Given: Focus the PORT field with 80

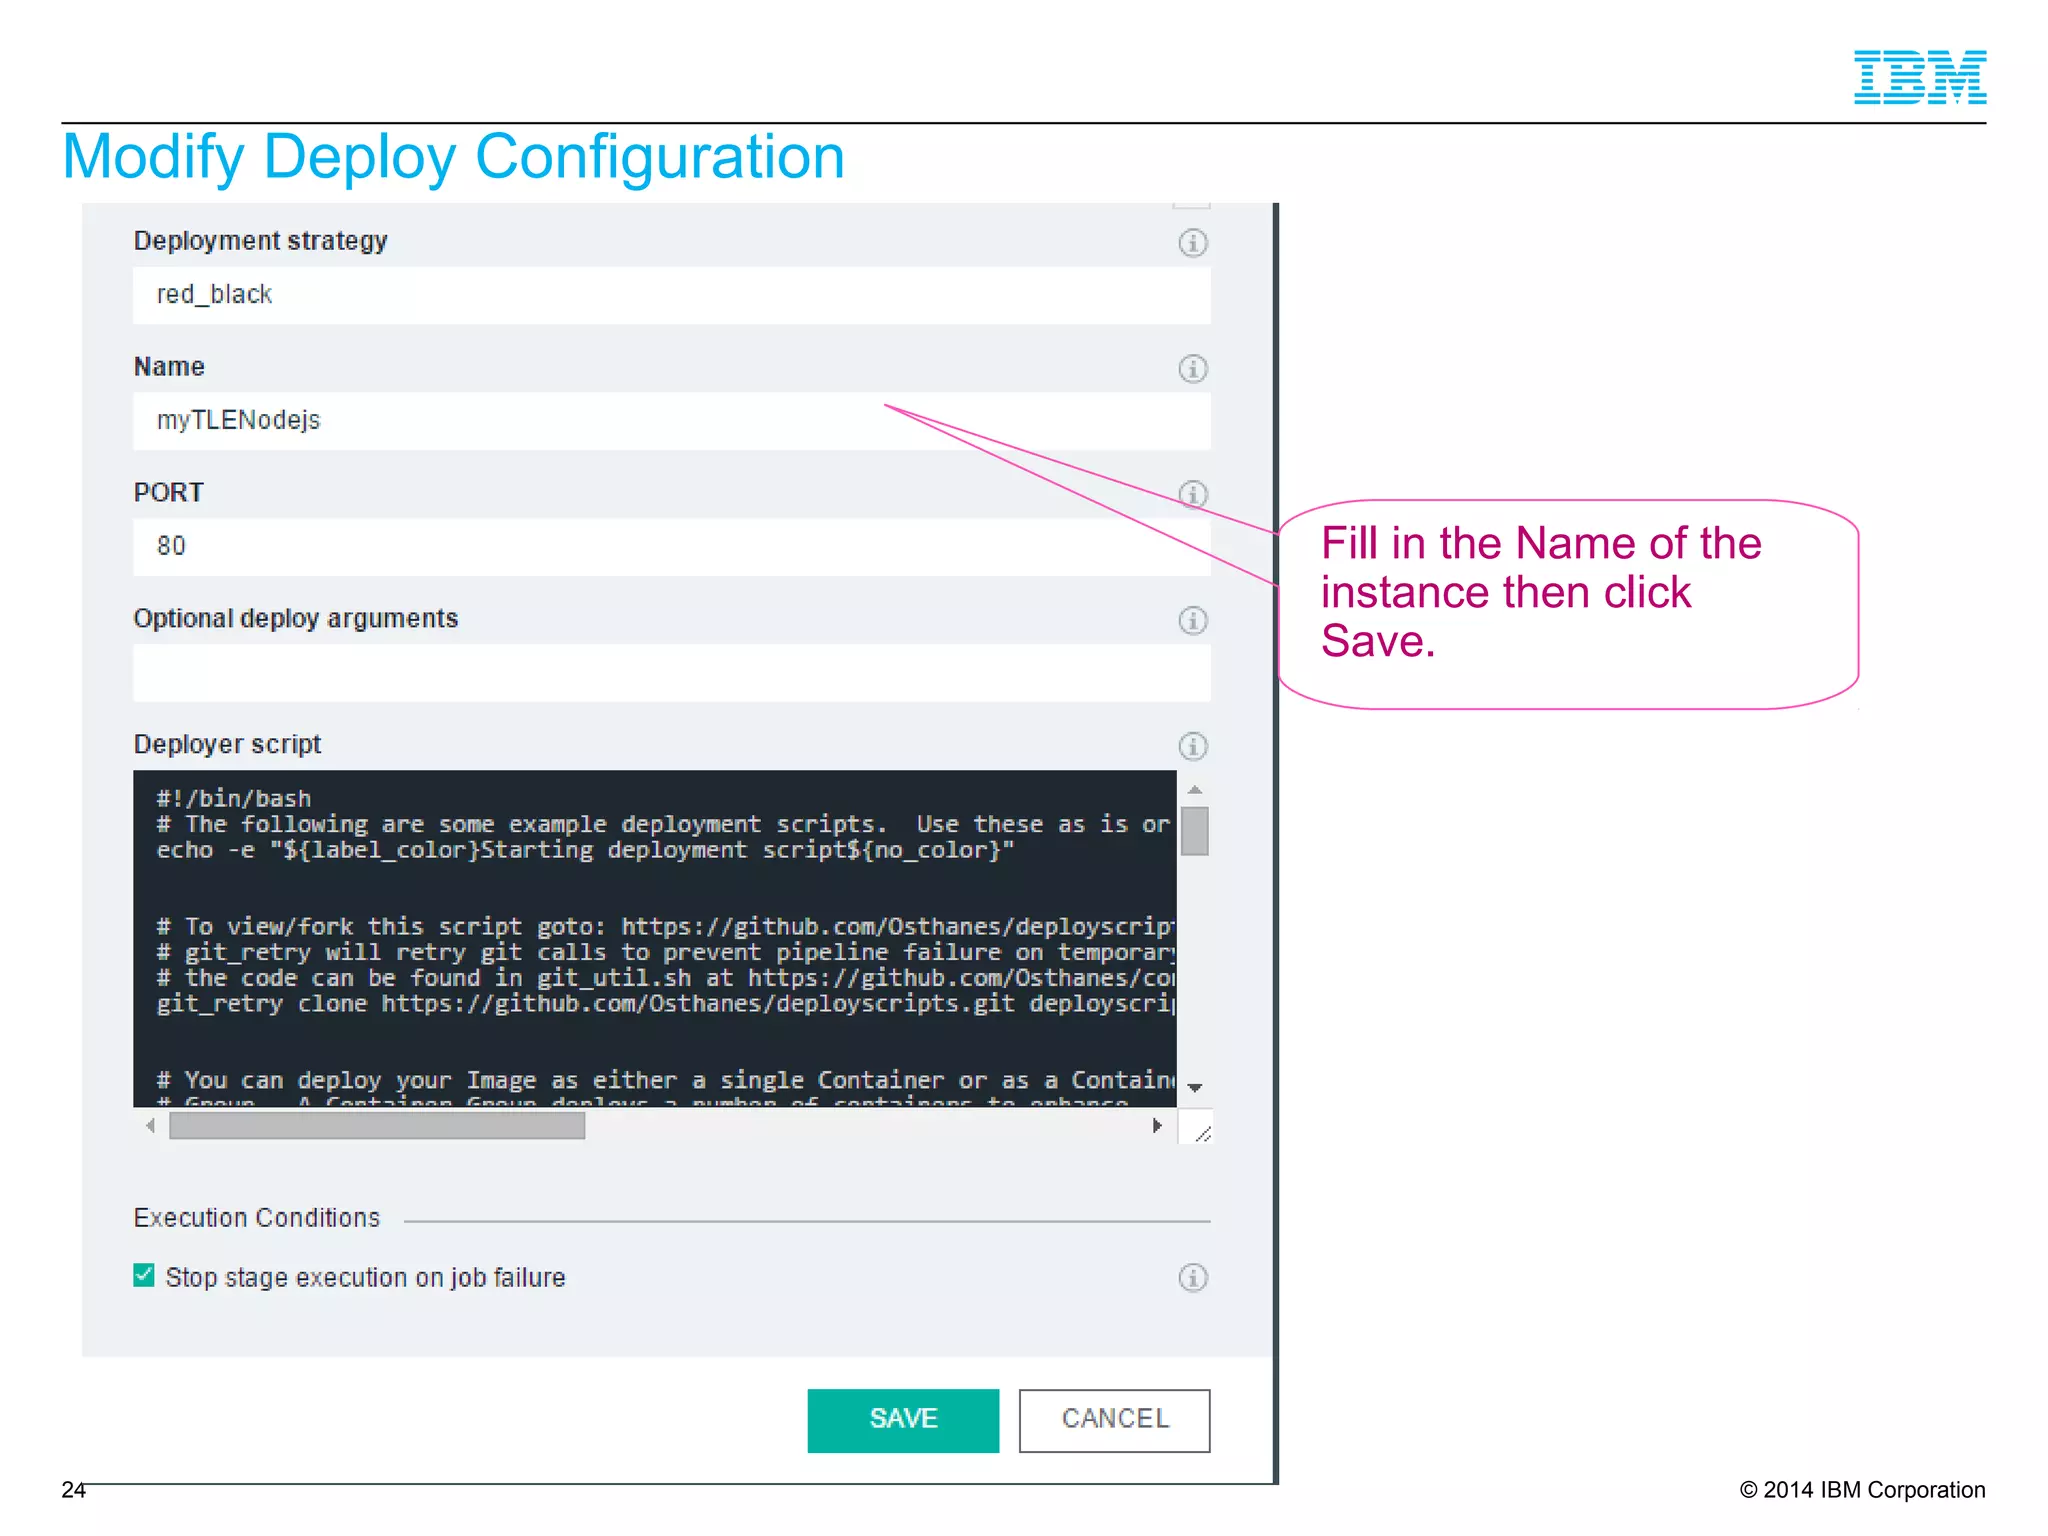Looking at the screenshot, I should click(671, 547).
